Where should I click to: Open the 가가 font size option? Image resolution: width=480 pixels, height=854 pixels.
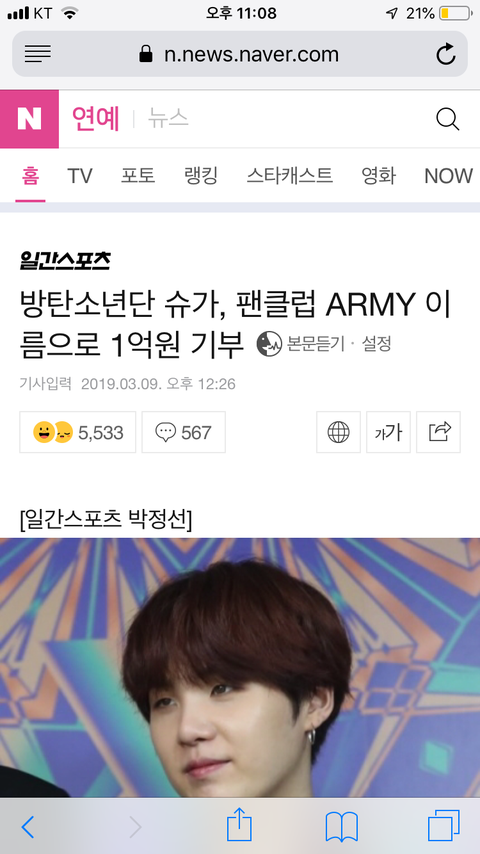tap(388, 432)
